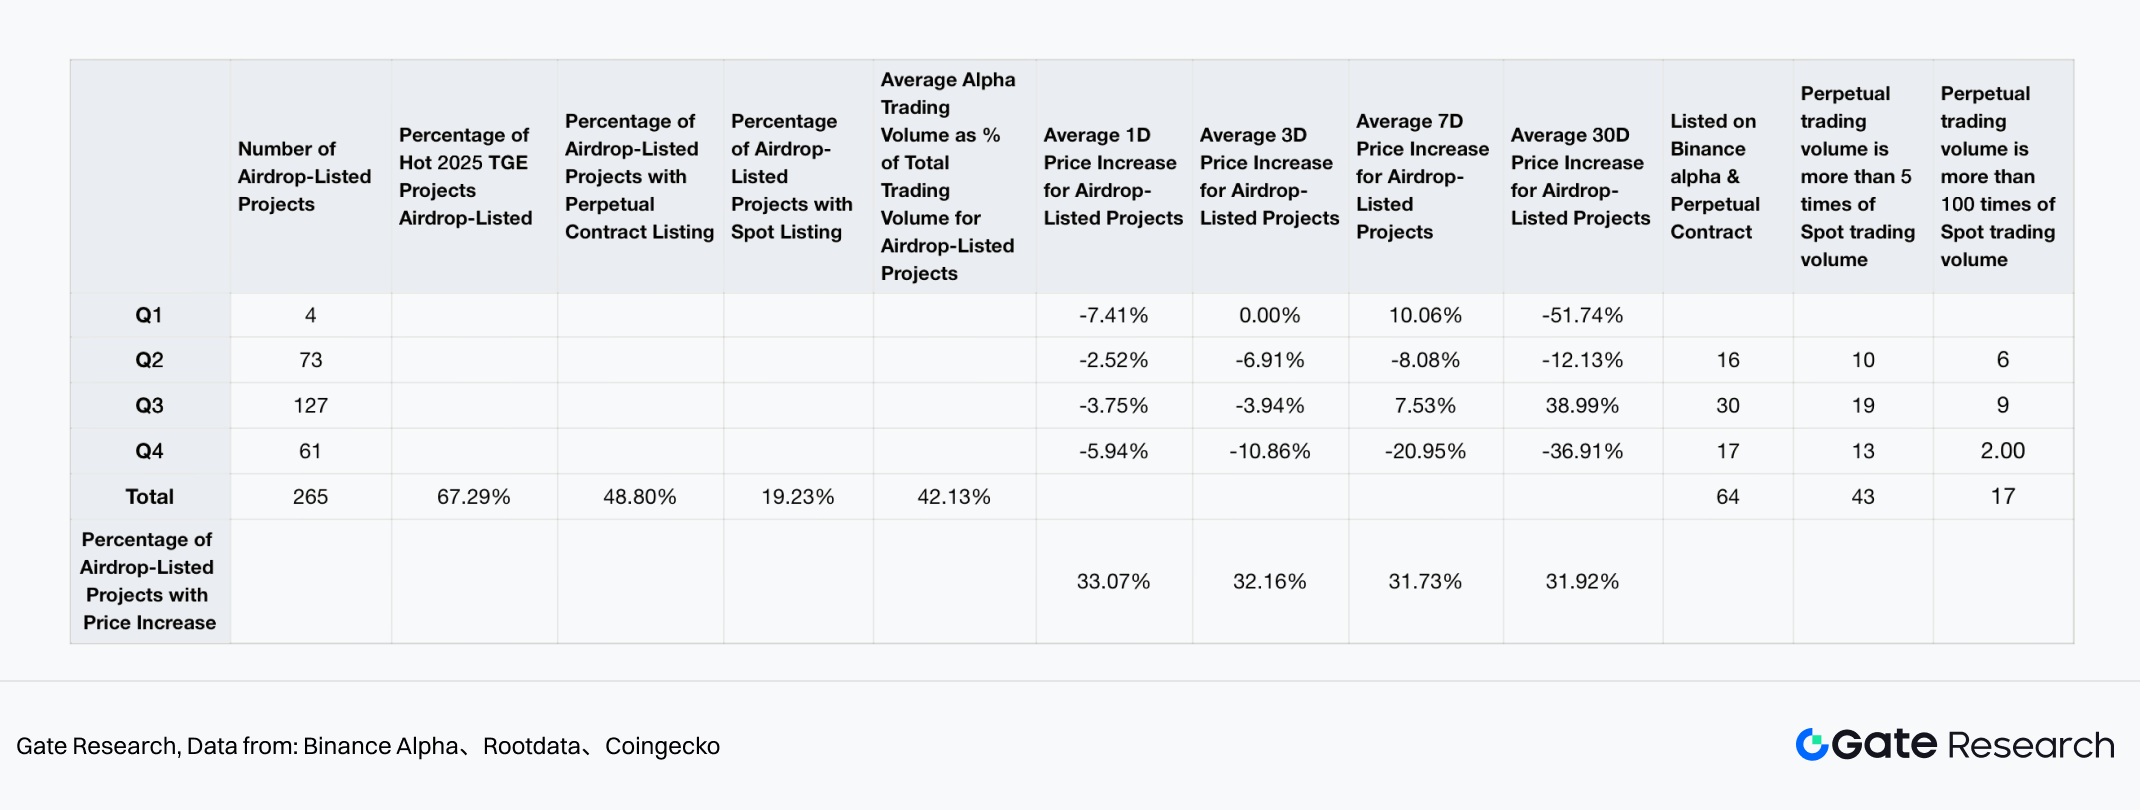Select the Q3 row header cell

[x=149, y=406]
